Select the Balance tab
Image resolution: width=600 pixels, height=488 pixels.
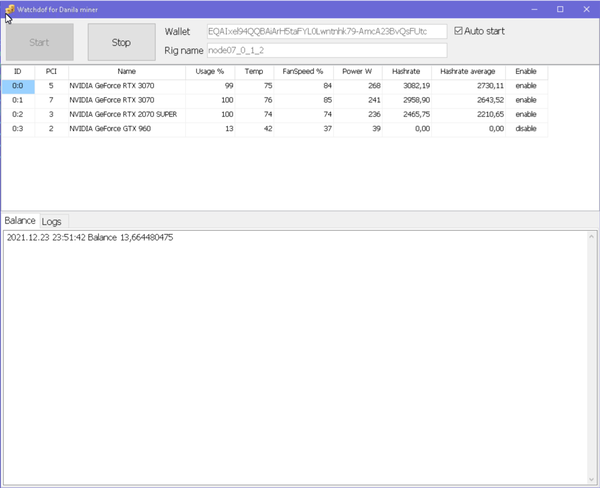click(x=19, y=220)
